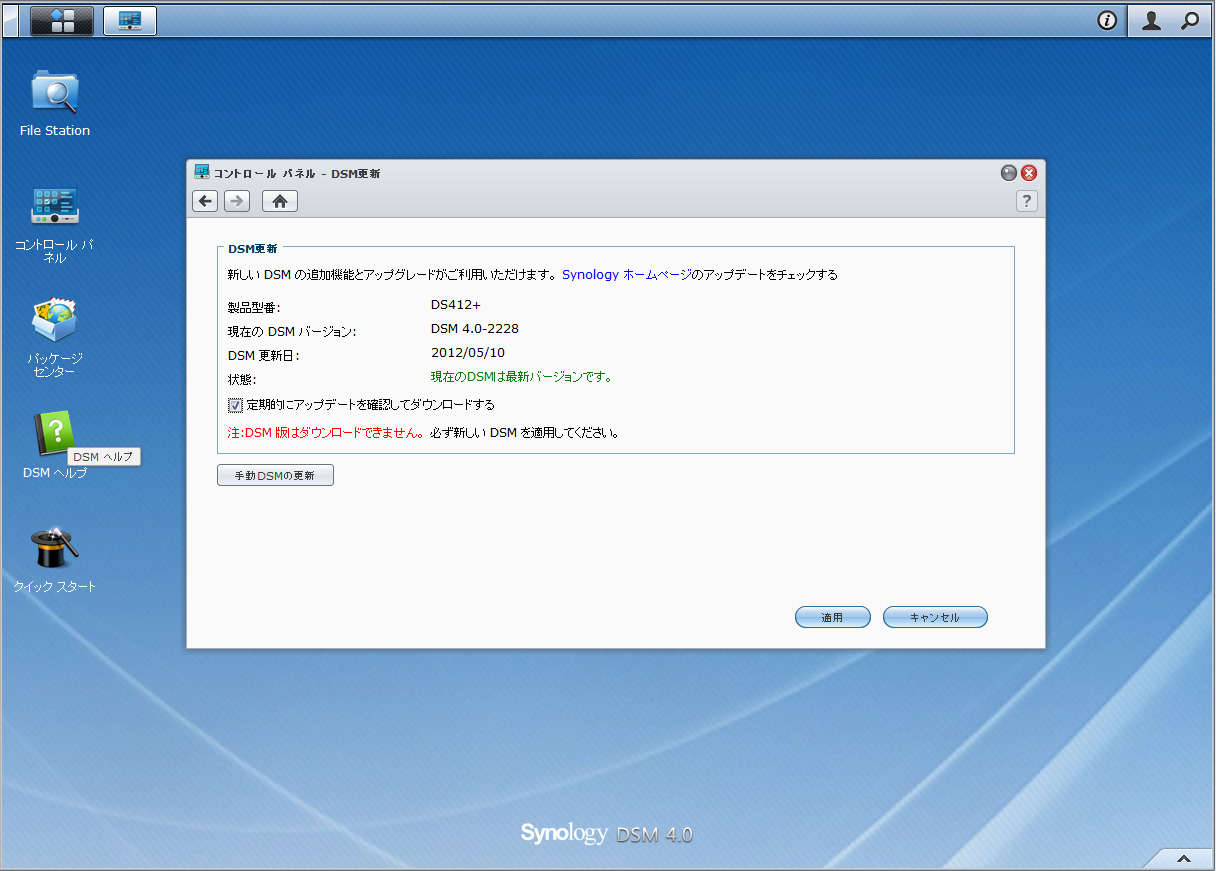Image resolution: width=1216 pixels, height=871 pixels.
Task: Open the コントロール パネル desktop icon
Action: point(55,224)
